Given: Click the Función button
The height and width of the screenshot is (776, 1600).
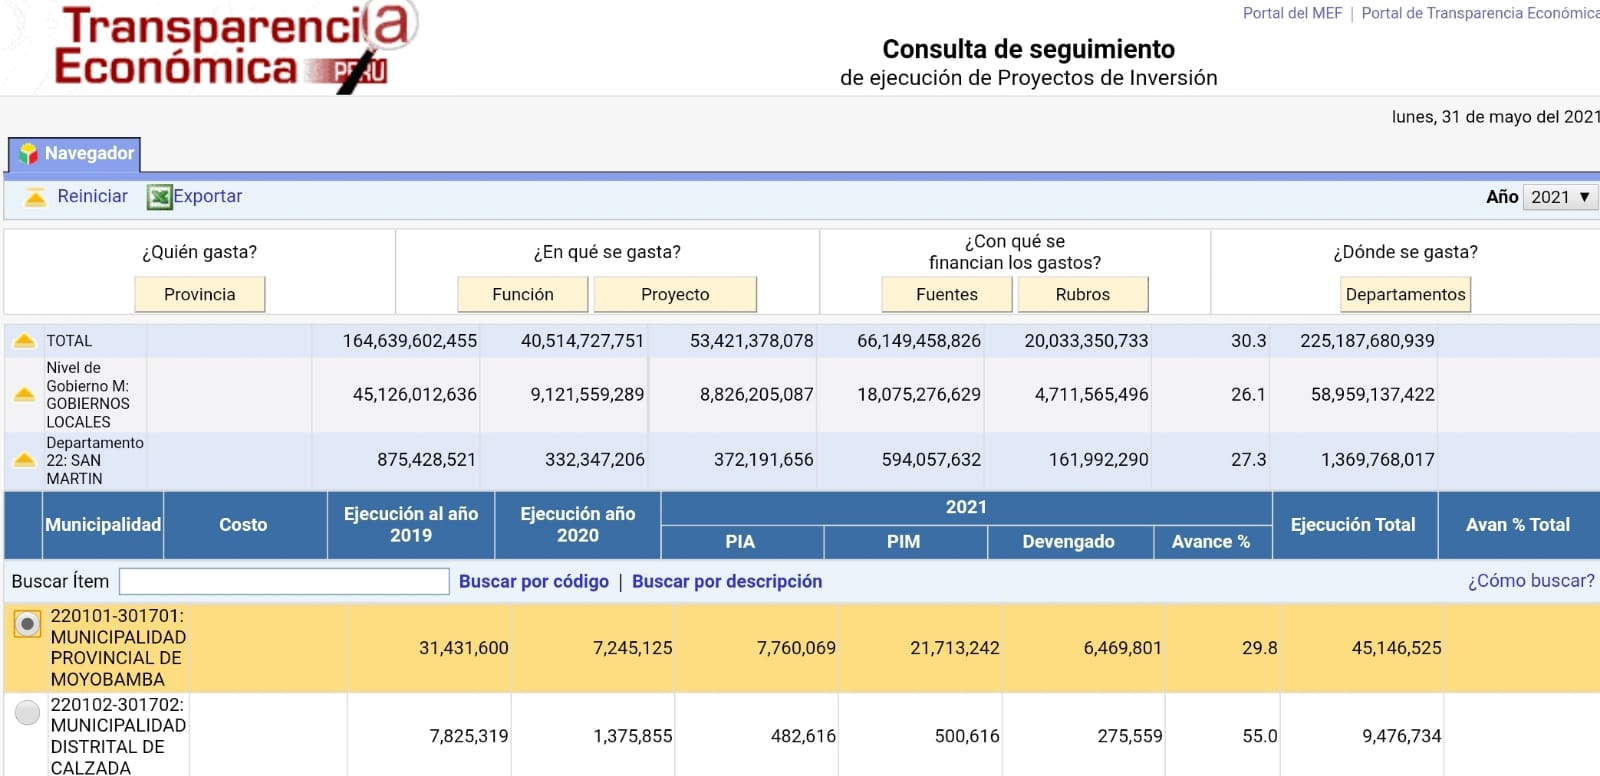Looking at the screenshot, I should click(522, 294).
